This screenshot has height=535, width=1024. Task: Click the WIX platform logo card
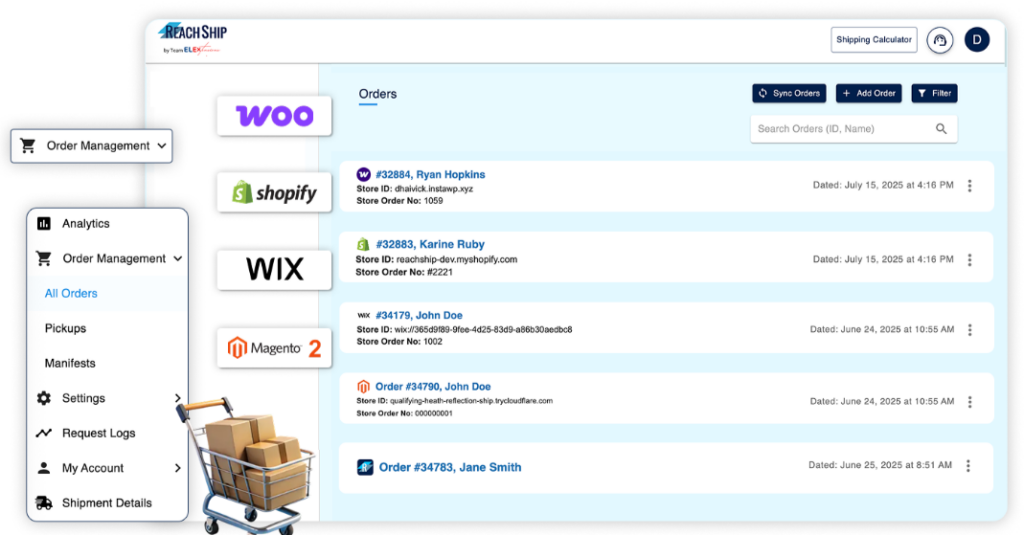coord(274,269)
